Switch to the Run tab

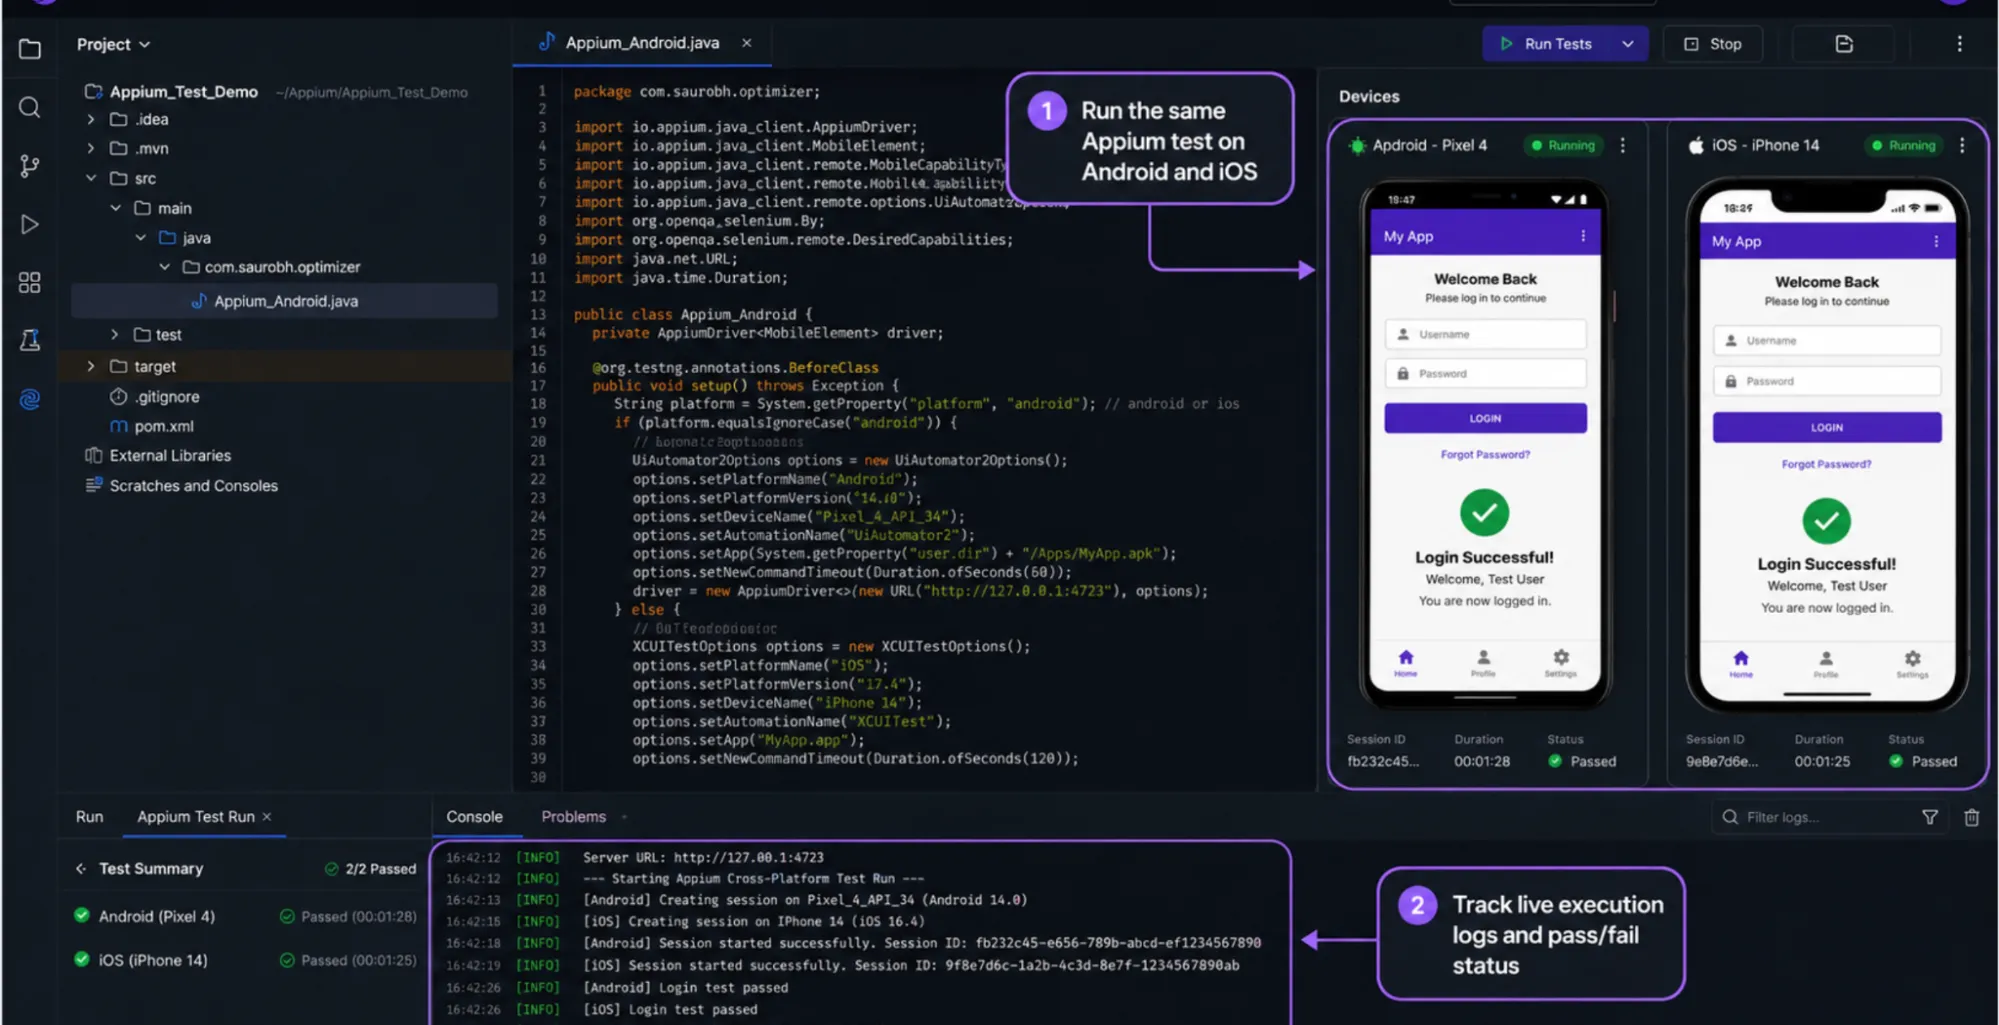89,817
